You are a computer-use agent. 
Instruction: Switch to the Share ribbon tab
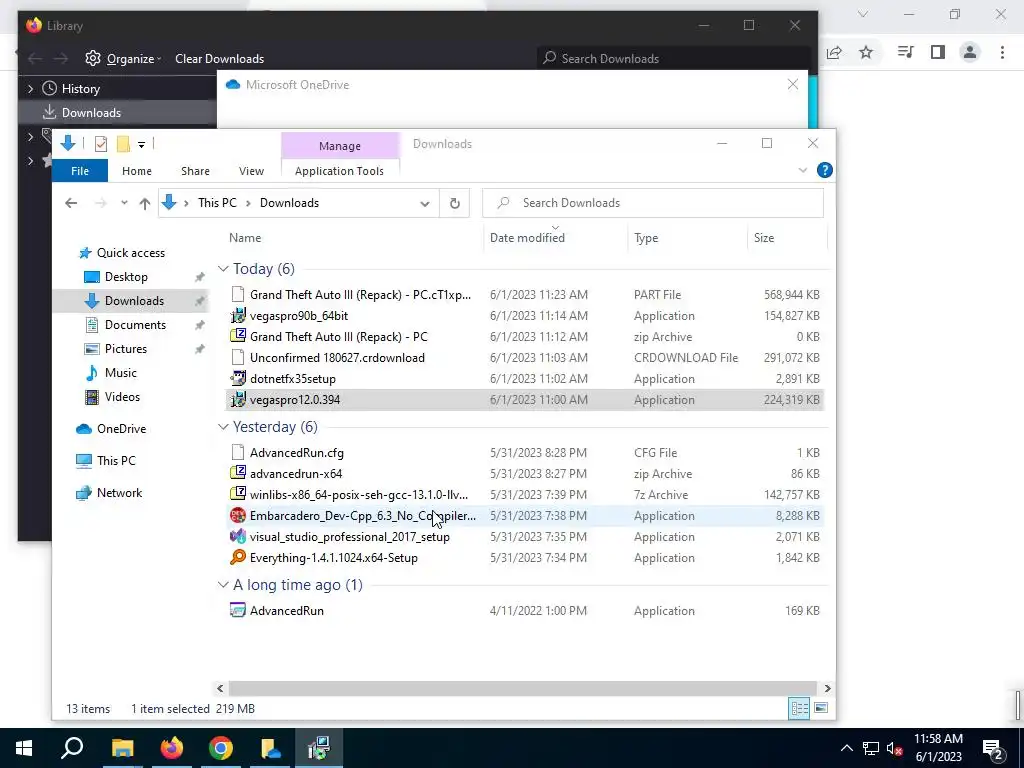[x=195, y=171]
